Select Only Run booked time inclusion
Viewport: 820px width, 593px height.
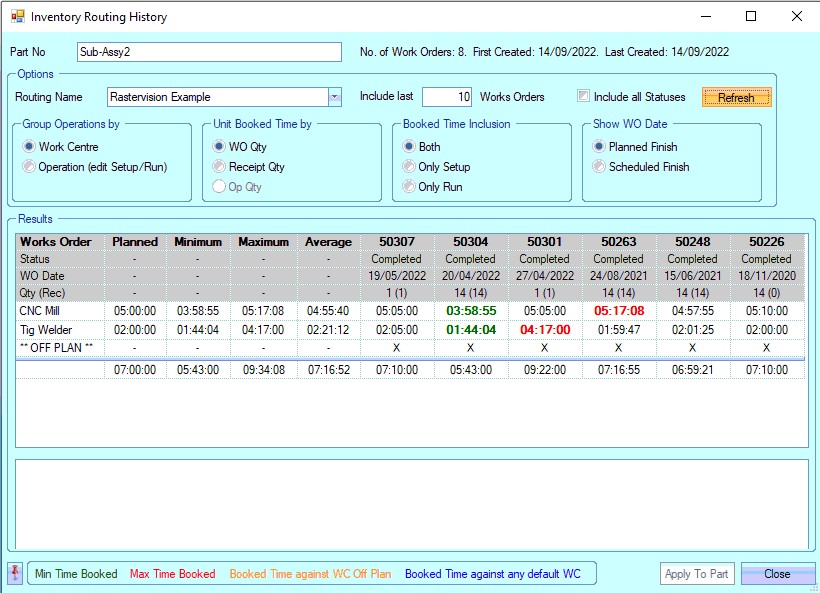click(410, 187)
